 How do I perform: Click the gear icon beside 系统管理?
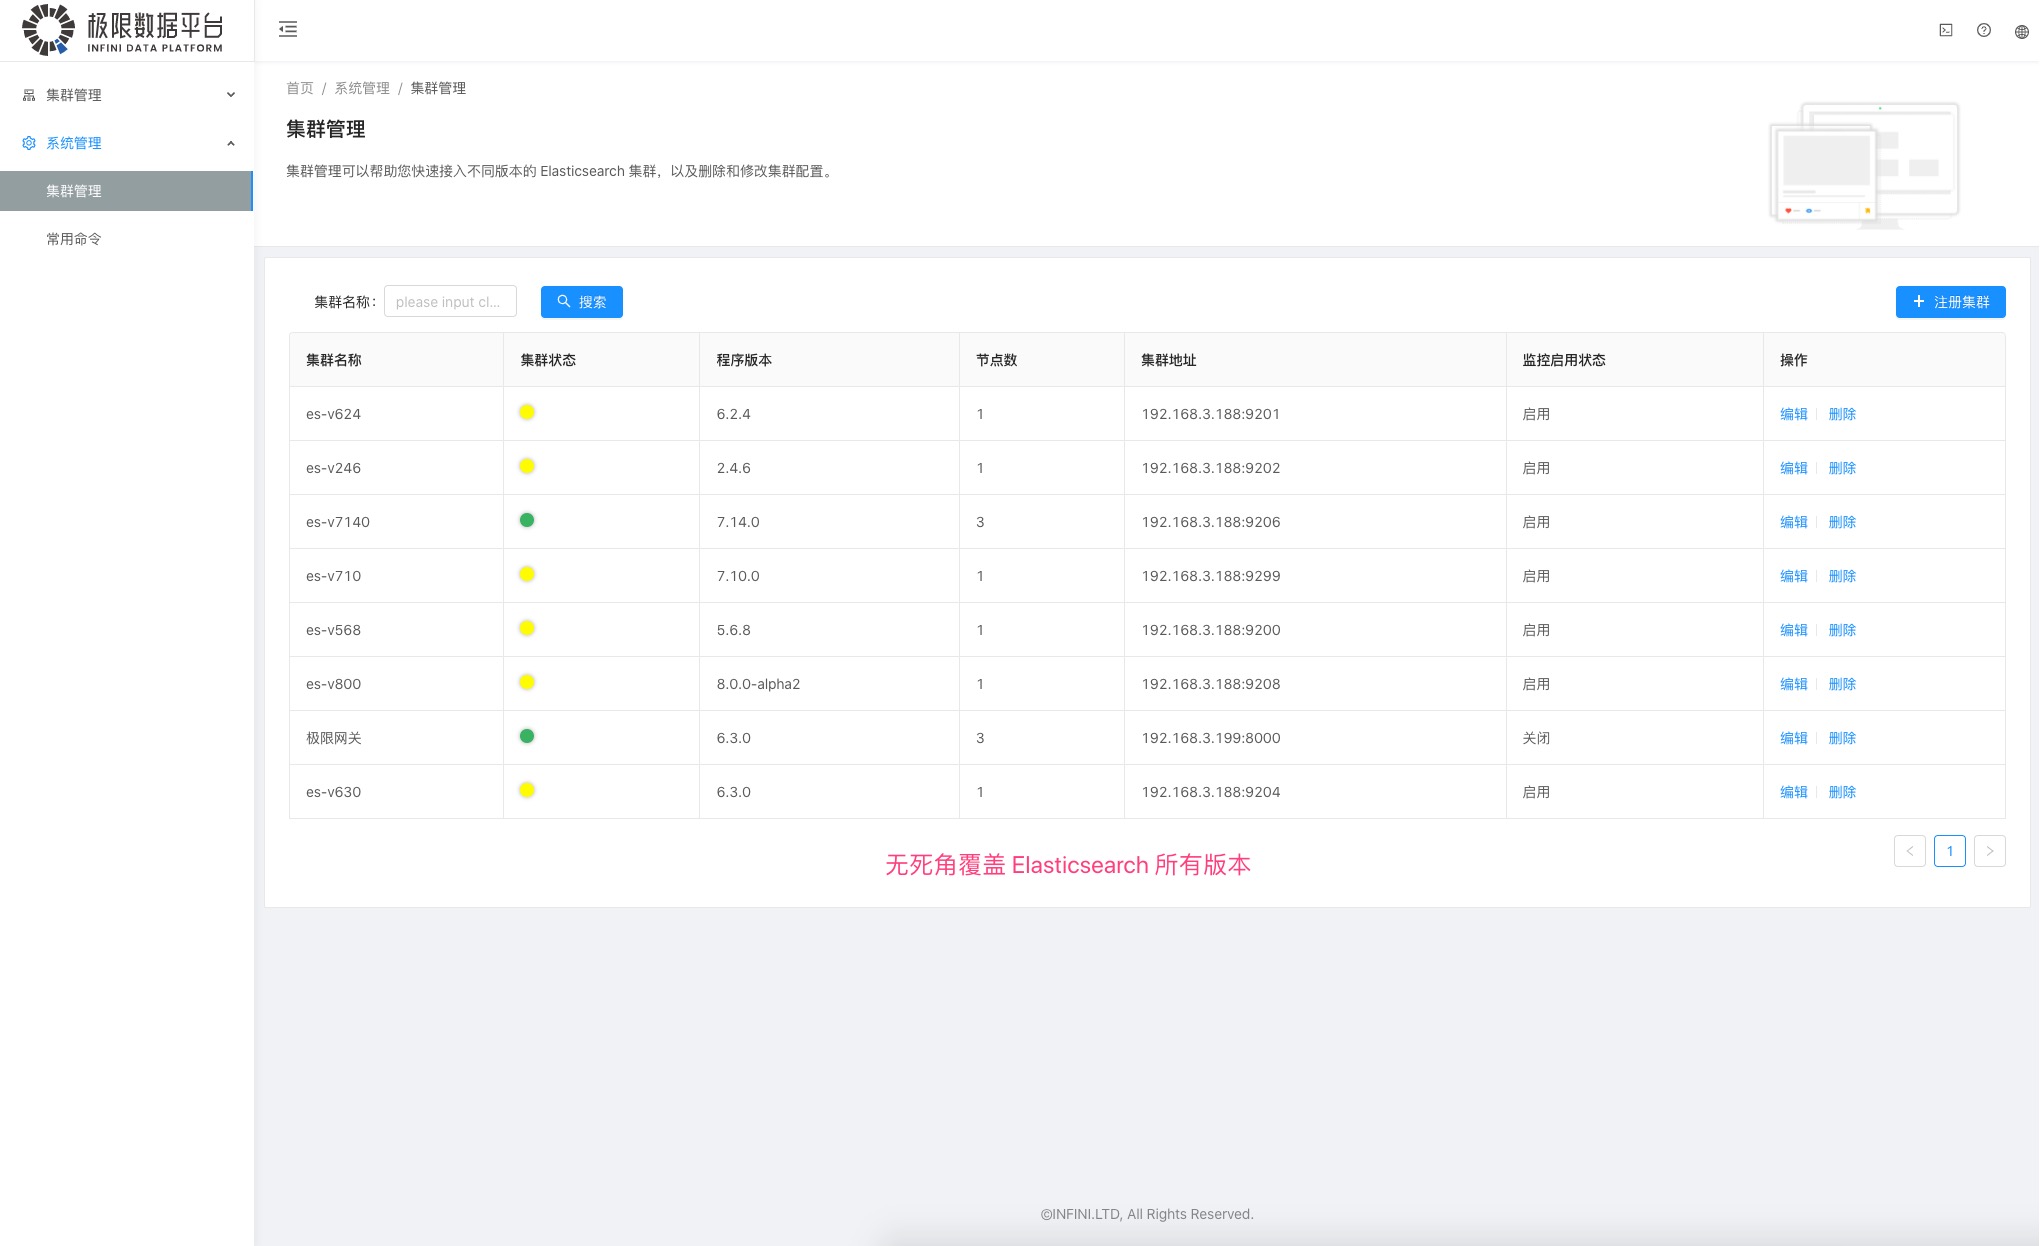(29, 143)
